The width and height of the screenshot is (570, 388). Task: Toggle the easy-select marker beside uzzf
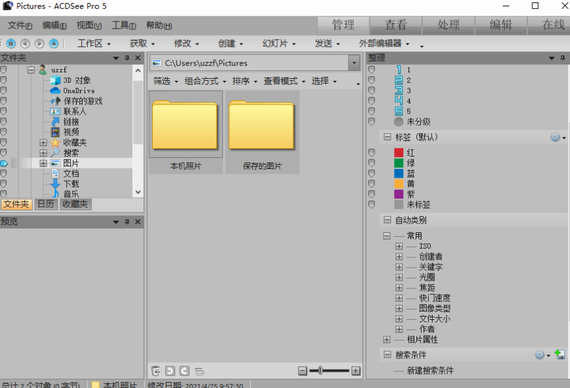coord(4,69)
